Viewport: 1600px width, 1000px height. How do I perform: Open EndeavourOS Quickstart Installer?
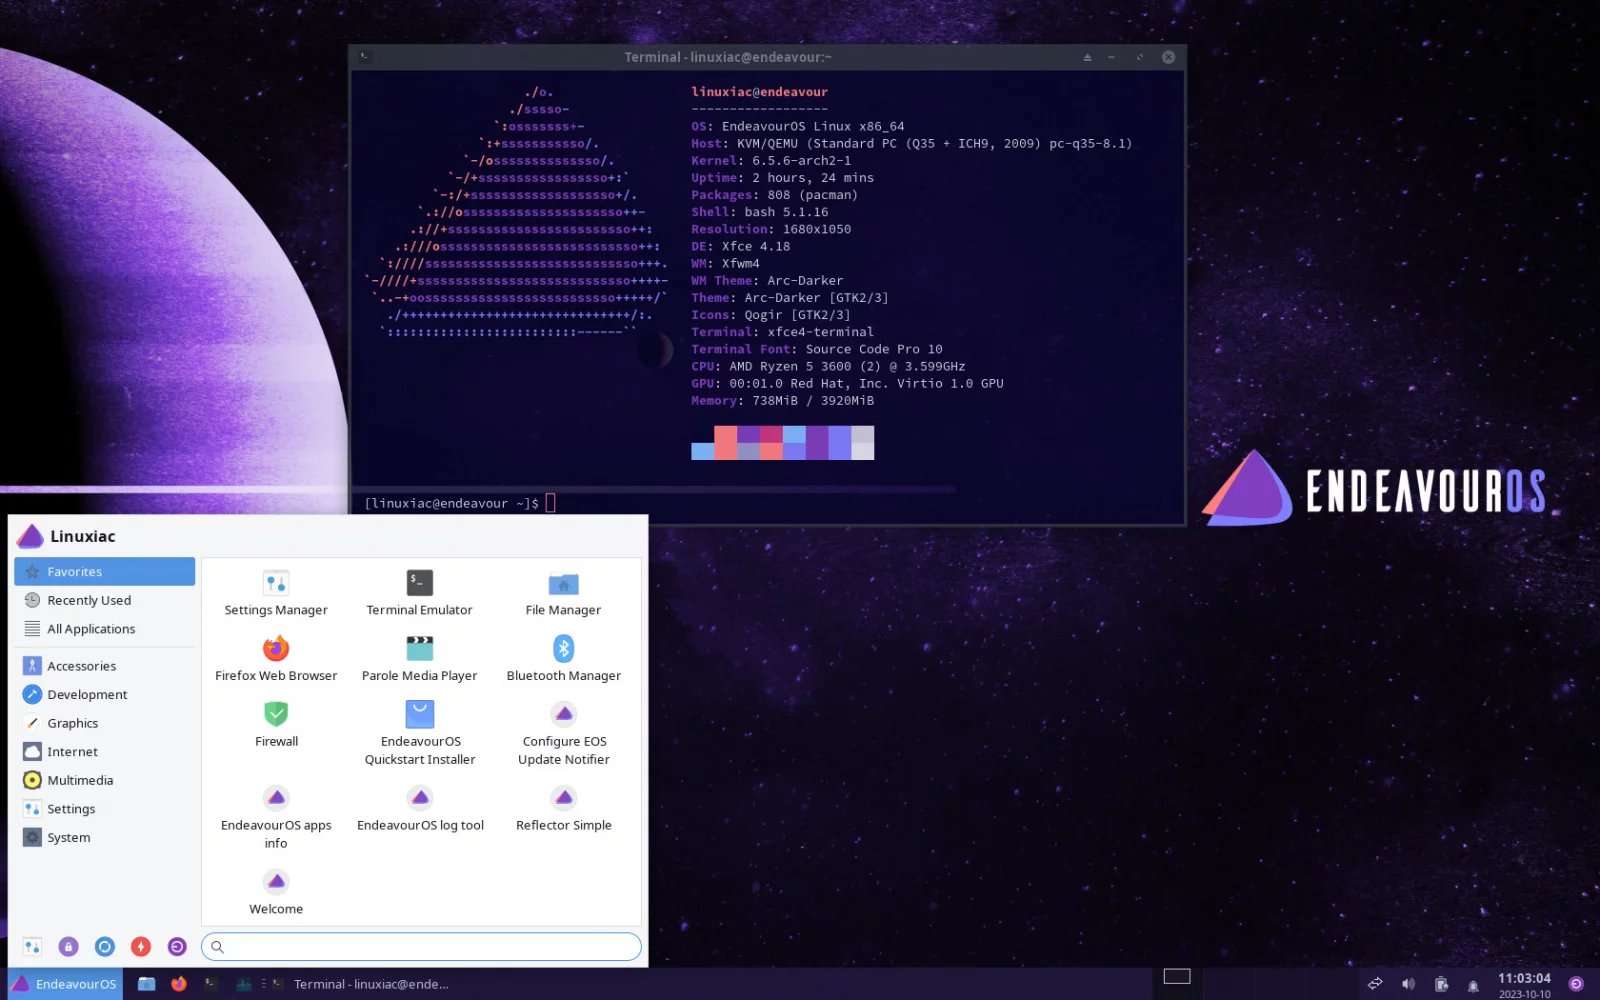coord(419,734)
